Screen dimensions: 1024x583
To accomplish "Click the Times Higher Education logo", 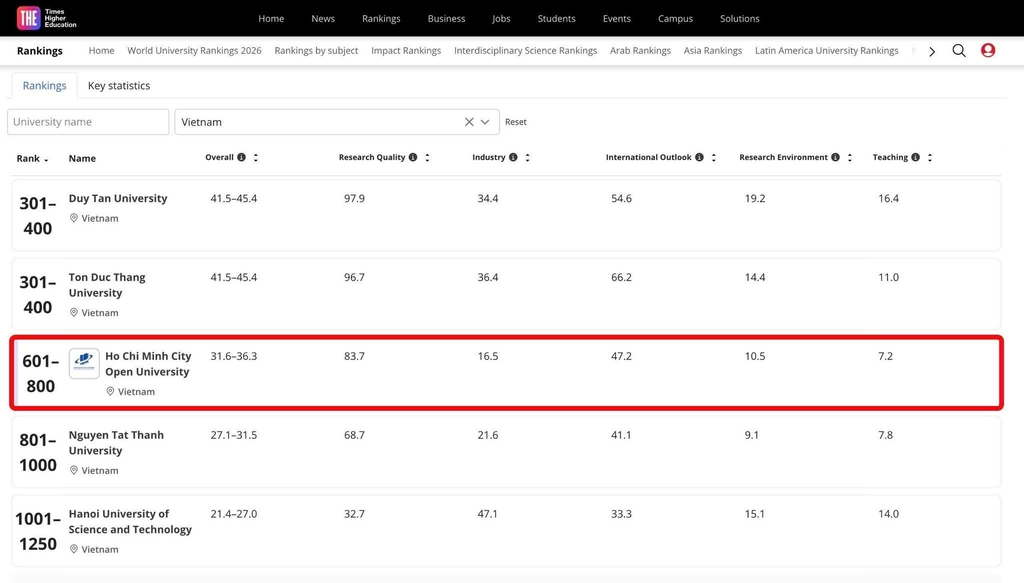I will (x=47, y=18).
